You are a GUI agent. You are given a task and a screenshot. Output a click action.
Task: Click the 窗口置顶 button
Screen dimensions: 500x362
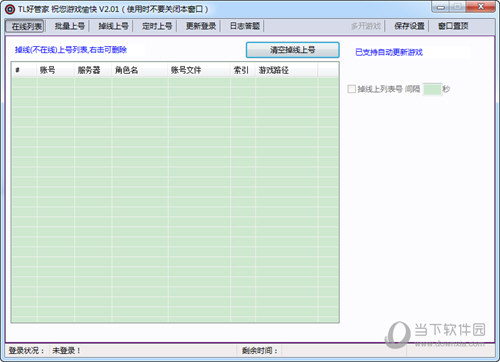[453, 26]
